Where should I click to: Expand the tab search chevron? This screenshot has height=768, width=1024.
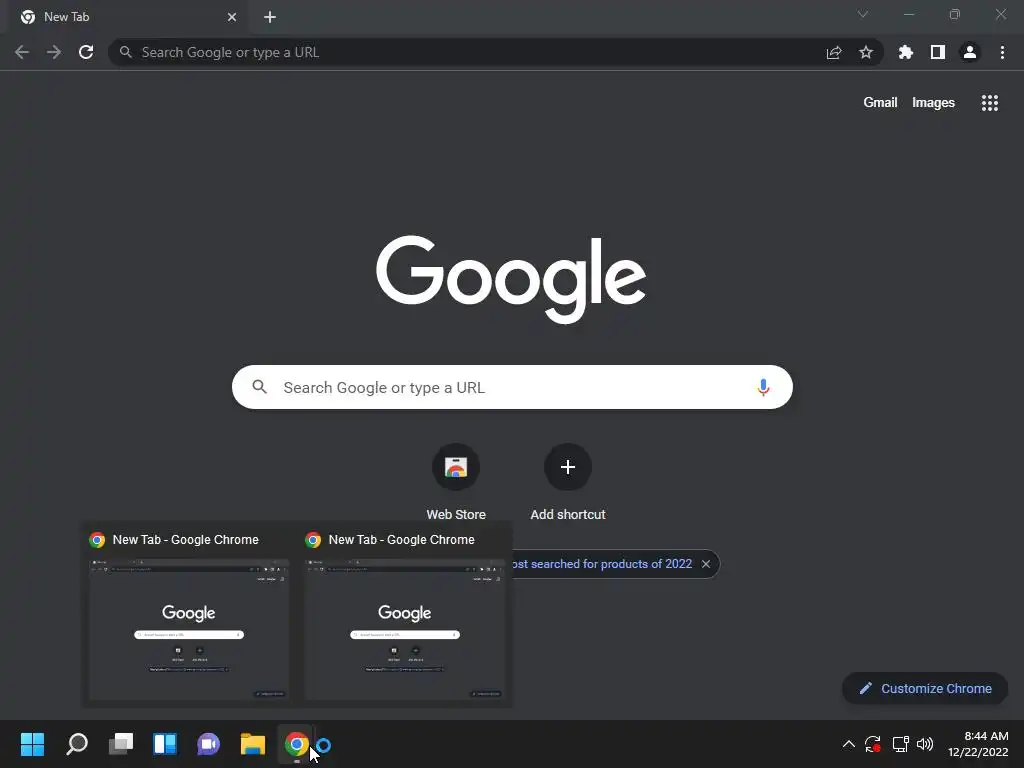click(863, 14)
